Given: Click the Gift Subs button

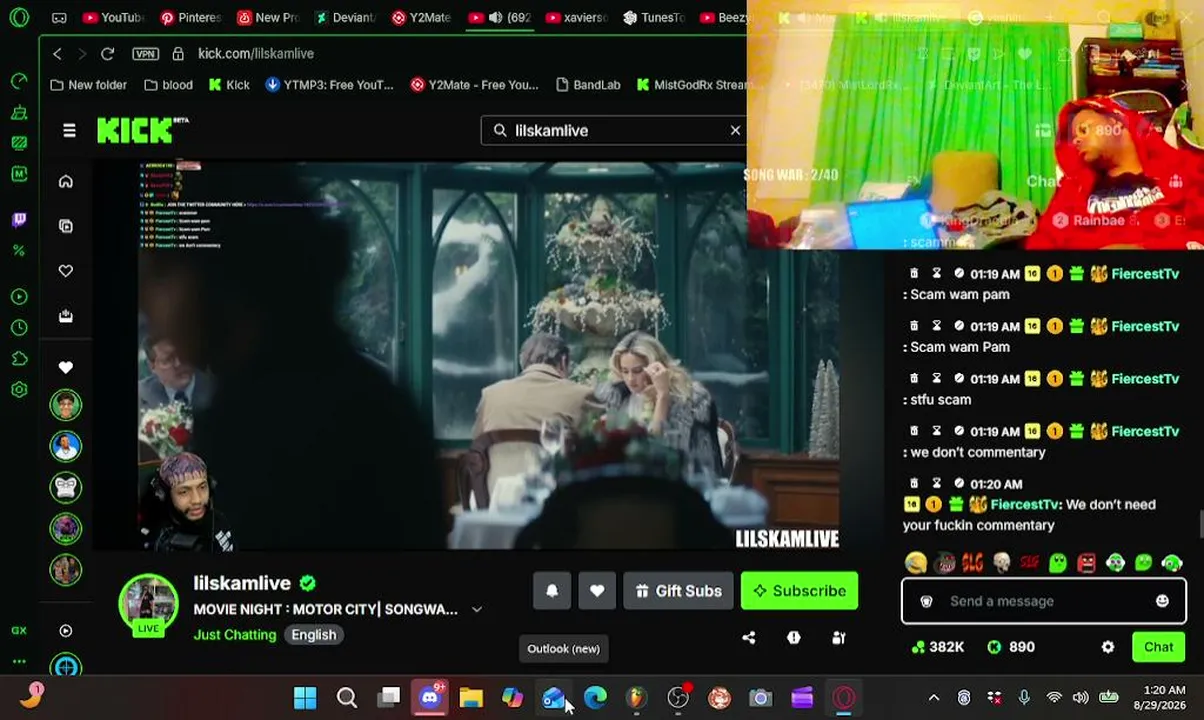Looking at the screenshot, I should coord(678,591).
